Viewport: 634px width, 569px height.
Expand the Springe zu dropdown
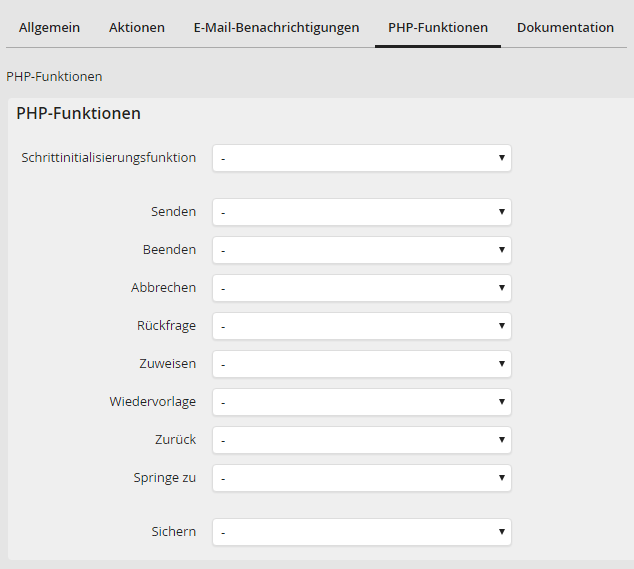click(x=361, y=478)
